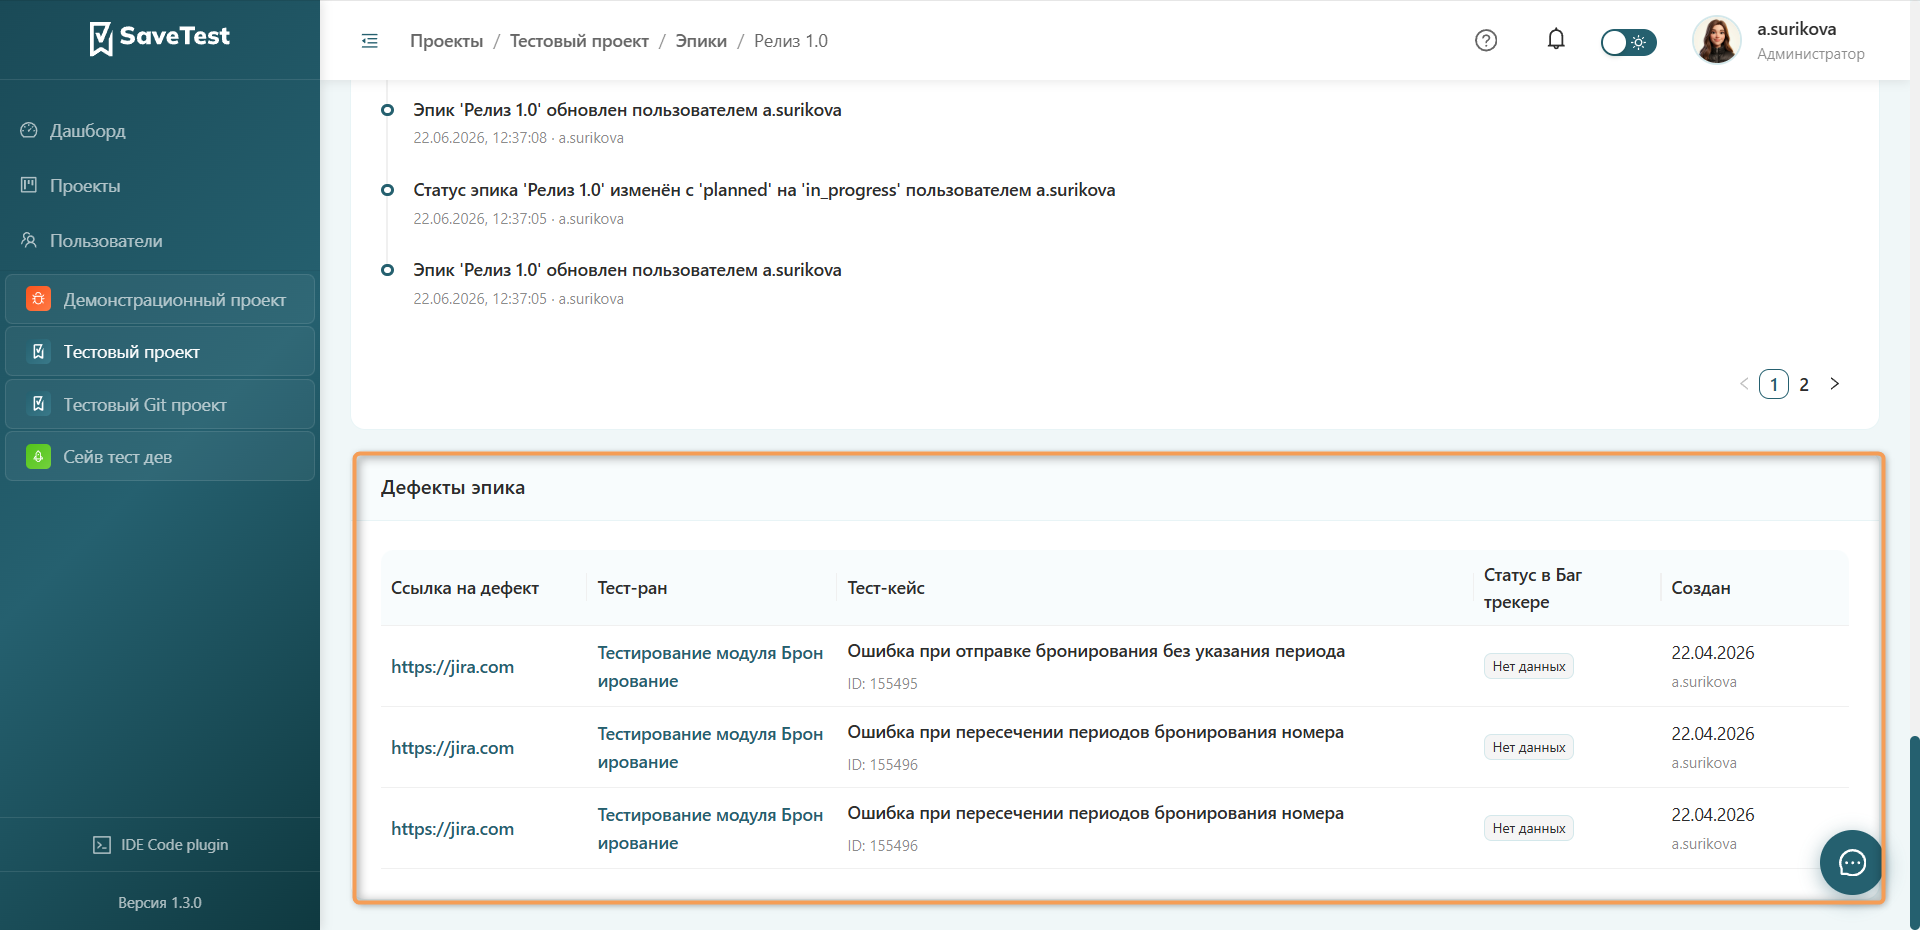1920x930 pixels.
Task: Click Дефекты эпика section title
Action: 453,488
